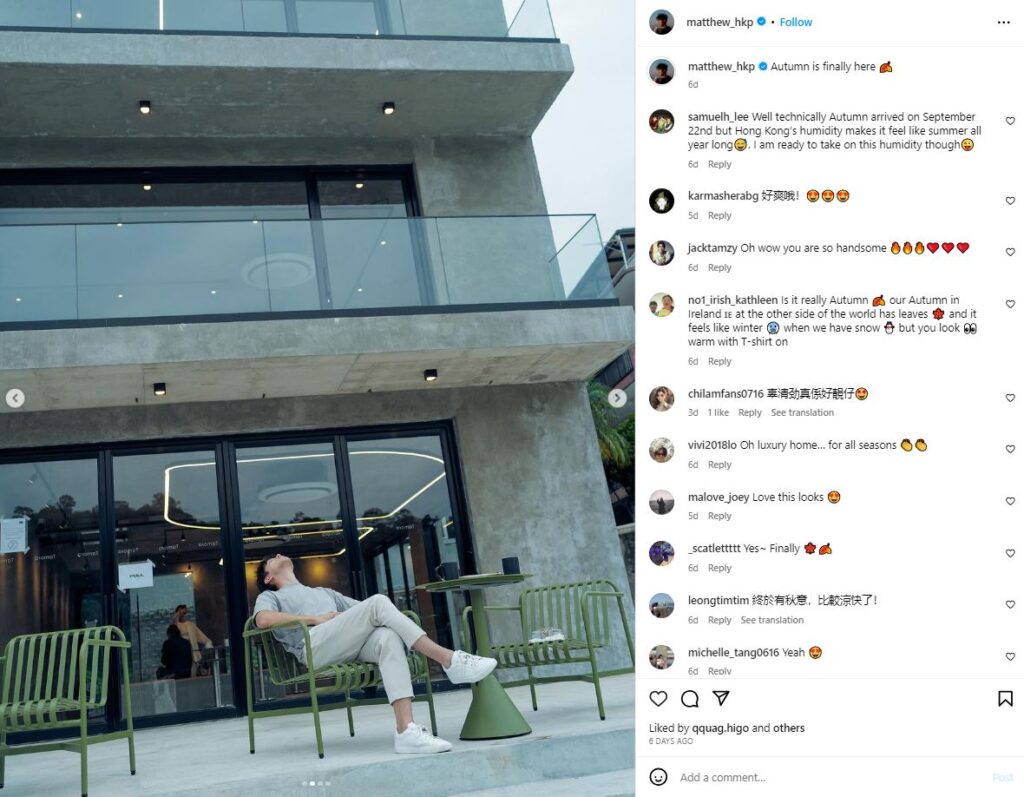
Task: Like samuelh_lee's comment
Action: (x=1010, y=121)
